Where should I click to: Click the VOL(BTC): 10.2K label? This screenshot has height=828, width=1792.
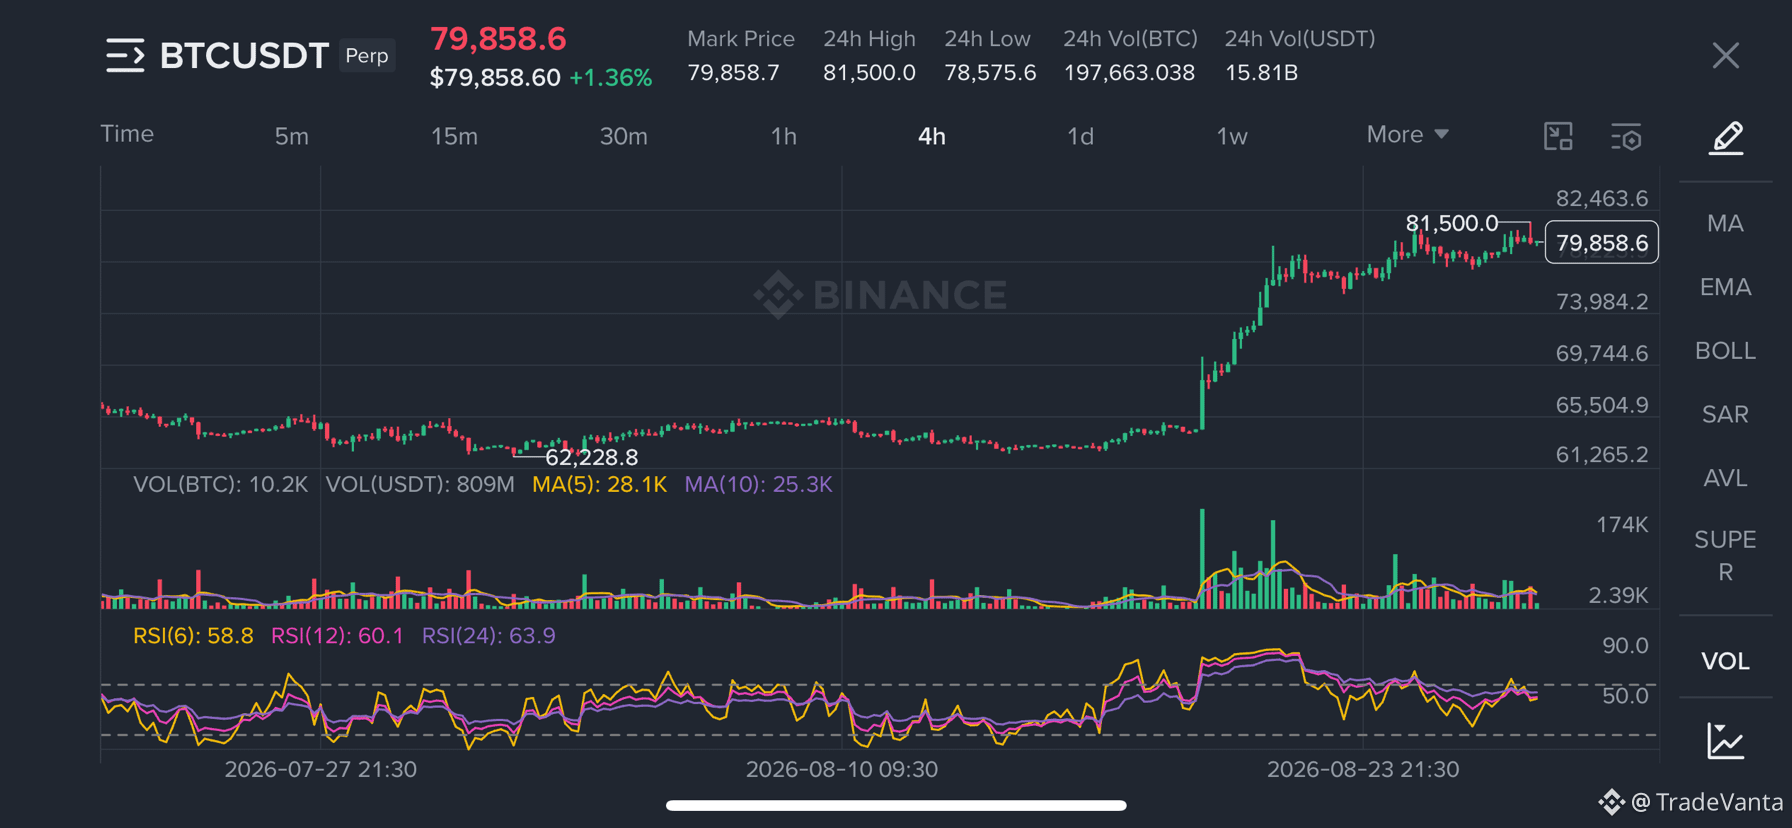(x=220, y=485)
